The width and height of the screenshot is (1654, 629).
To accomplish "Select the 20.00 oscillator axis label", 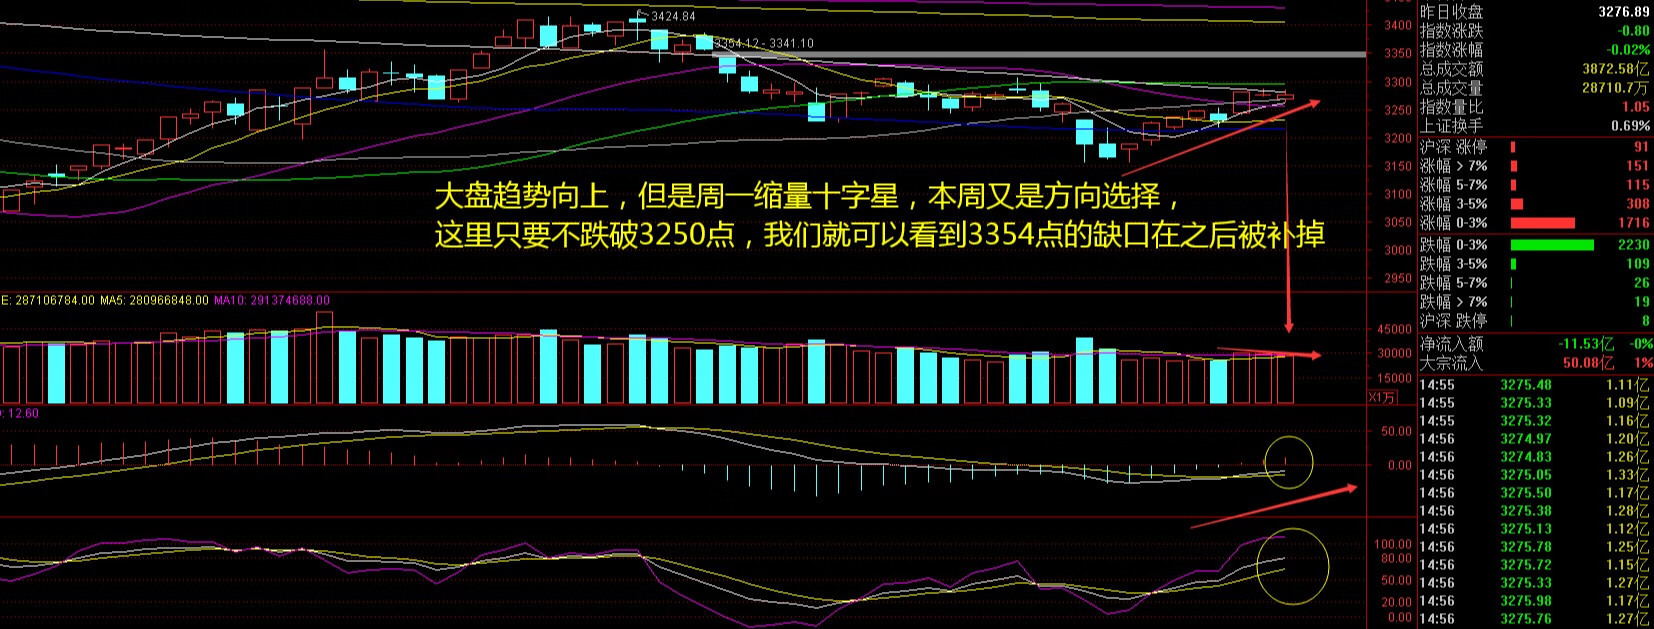I will (x=1397, y=602).
